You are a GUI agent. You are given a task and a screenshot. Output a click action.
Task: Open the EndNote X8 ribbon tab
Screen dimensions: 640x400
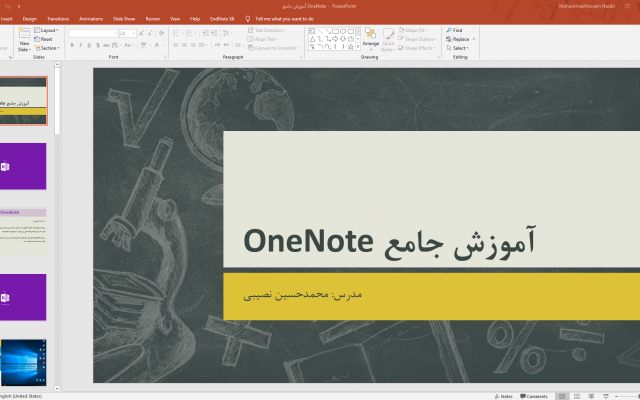point(222,19)
